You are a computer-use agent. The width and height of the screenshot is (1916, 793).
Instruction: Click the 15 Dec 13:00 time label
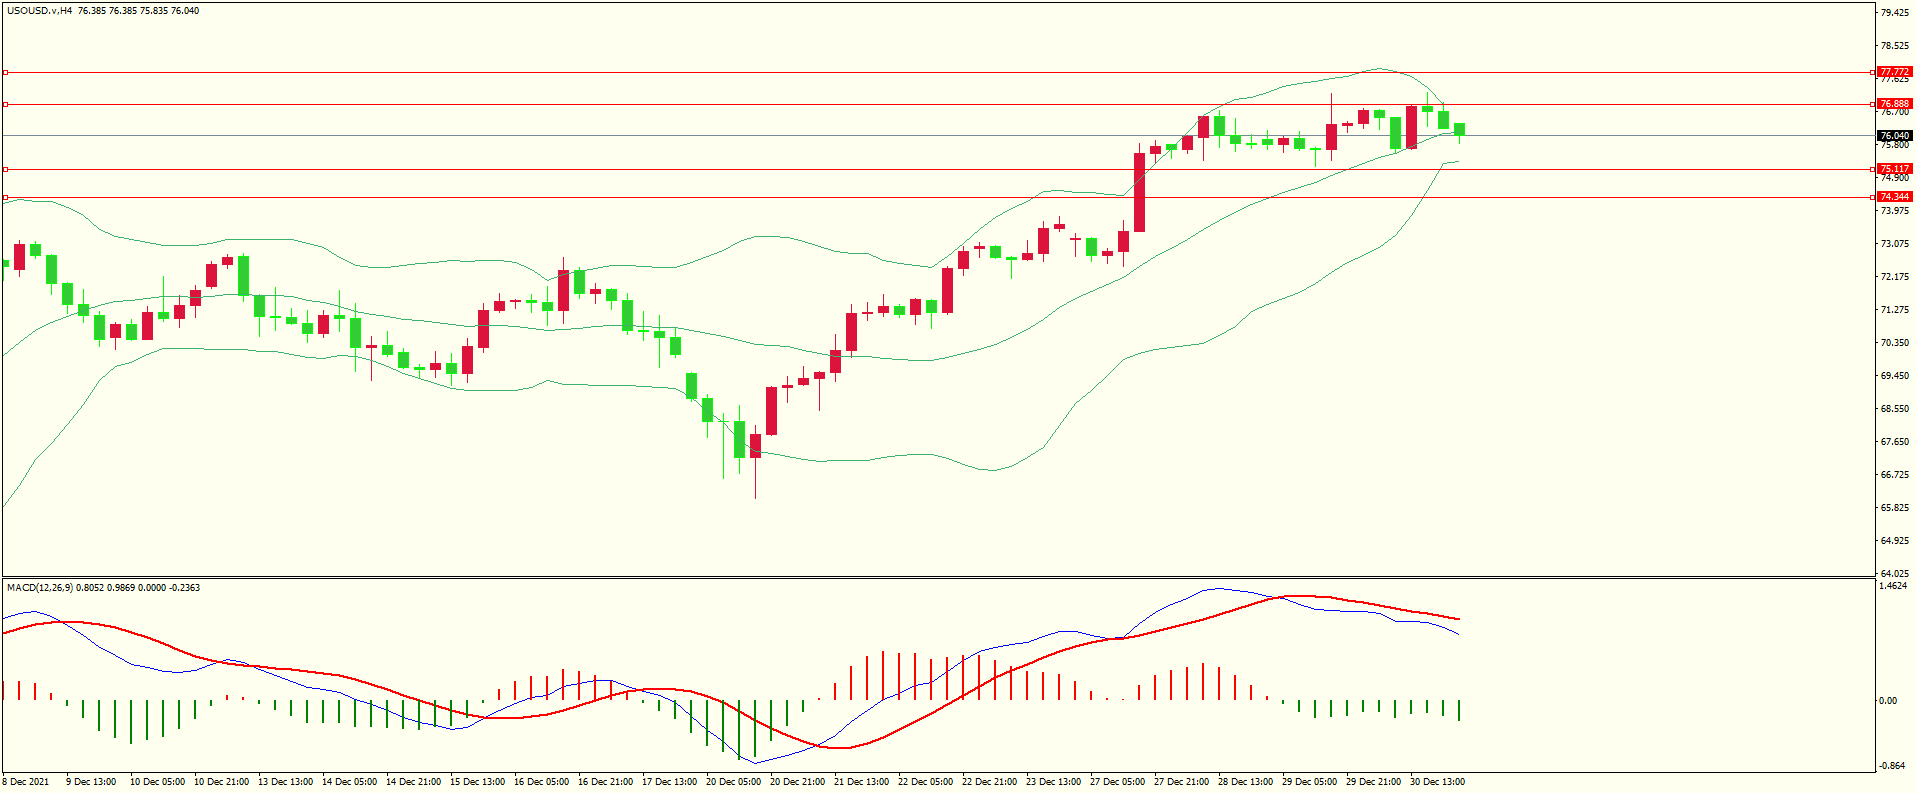point(477,782)
